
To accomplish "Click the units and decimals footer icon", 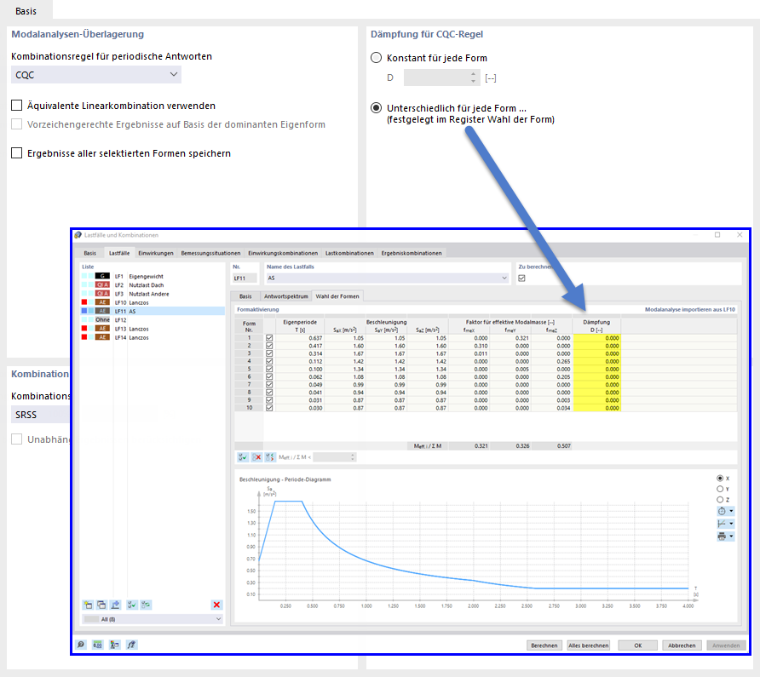I will (x=98, y=645).
